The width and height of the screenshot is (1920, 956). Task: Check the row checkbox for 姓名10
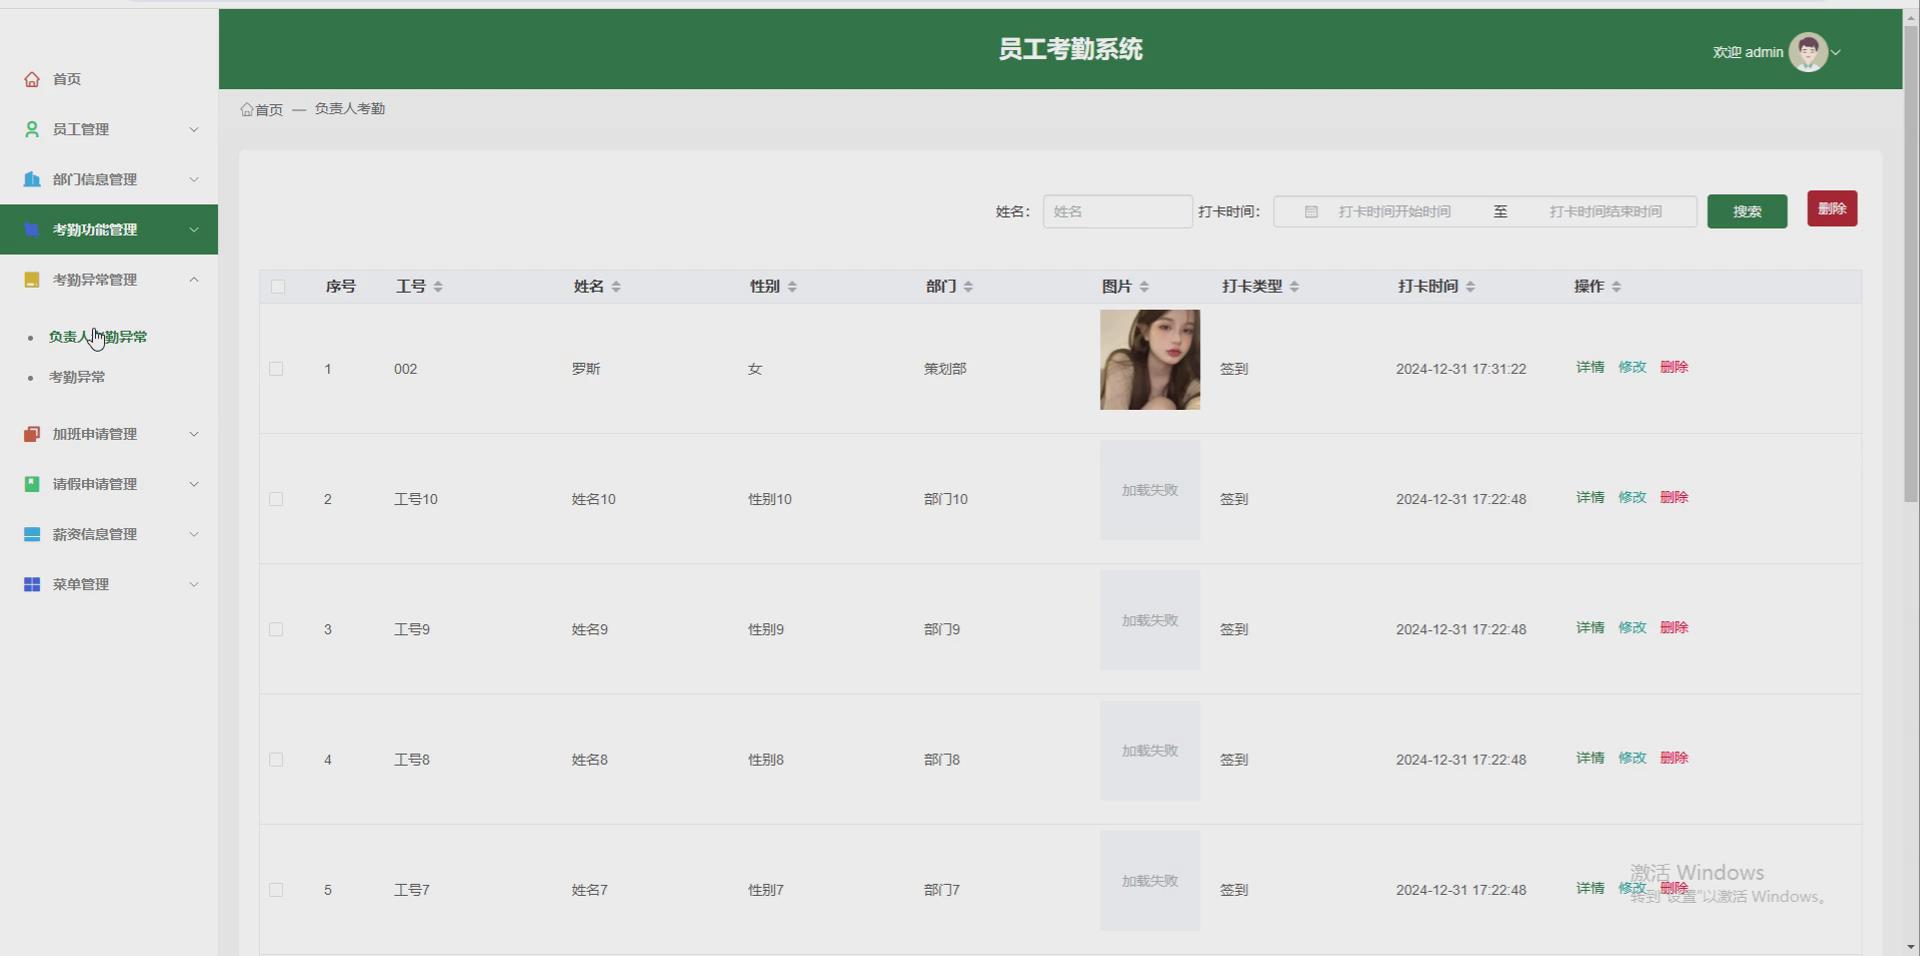pyautogui.click(x=276, y=499)
